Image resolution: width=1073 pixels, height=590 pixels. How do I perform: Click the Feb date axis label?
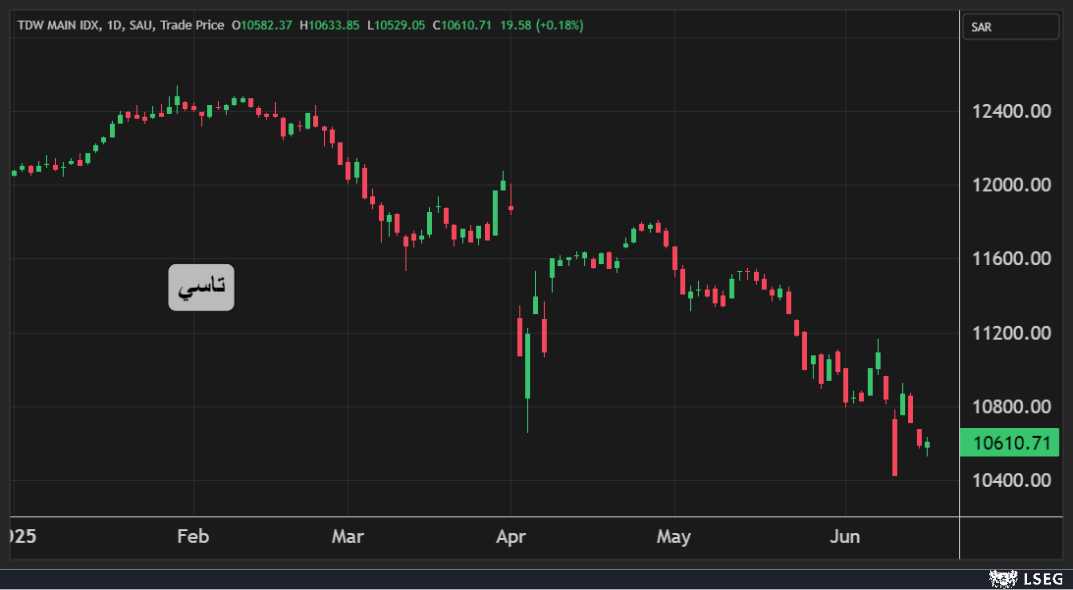click(x=193, y=537)
